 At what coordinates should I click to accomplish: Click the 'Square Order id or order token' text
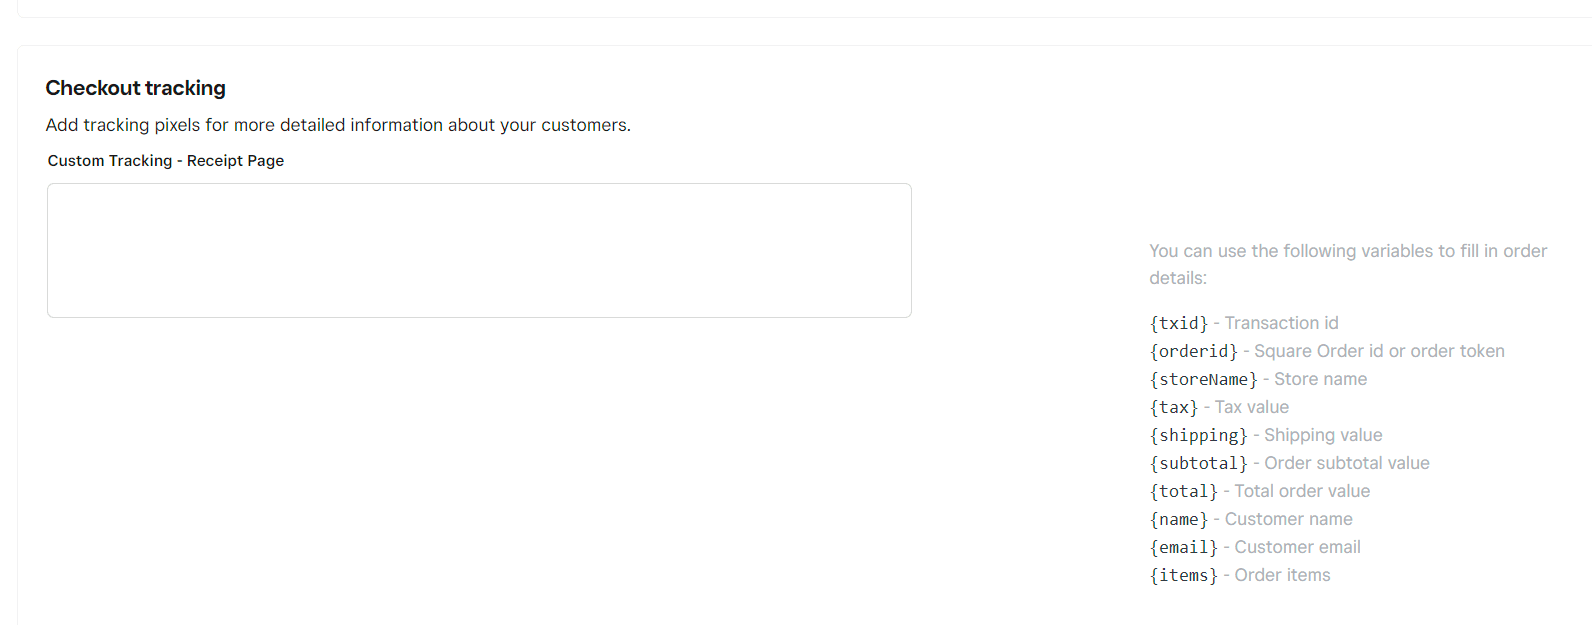coord(1379,351)
